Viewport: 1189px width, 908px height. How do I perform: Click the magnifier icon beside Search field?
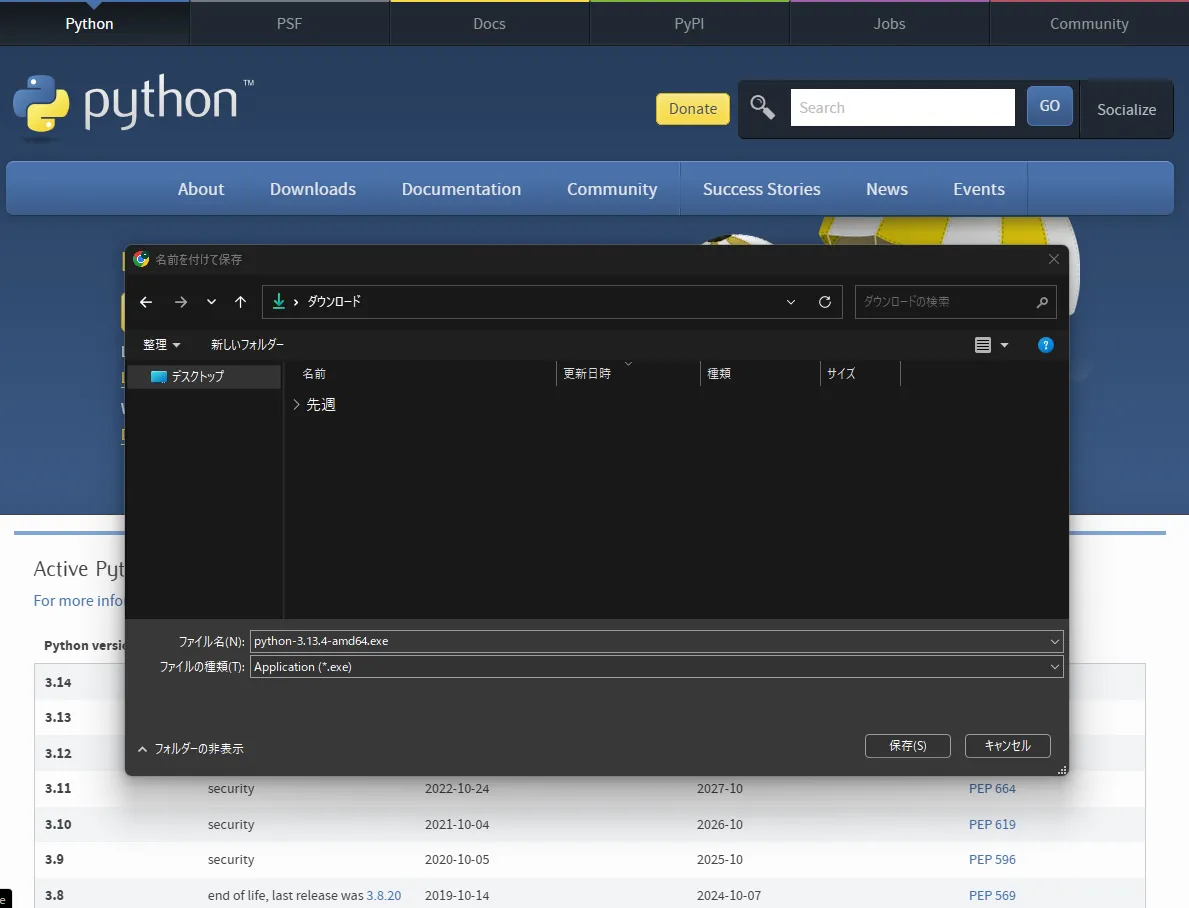click(x=763, y=108)
